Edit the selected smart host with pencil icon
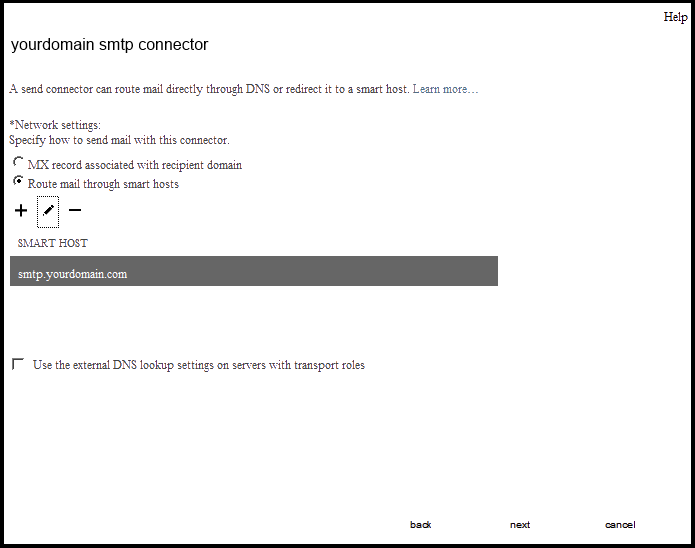This screenshot has height=548, width=695. [x=48, y=211]
